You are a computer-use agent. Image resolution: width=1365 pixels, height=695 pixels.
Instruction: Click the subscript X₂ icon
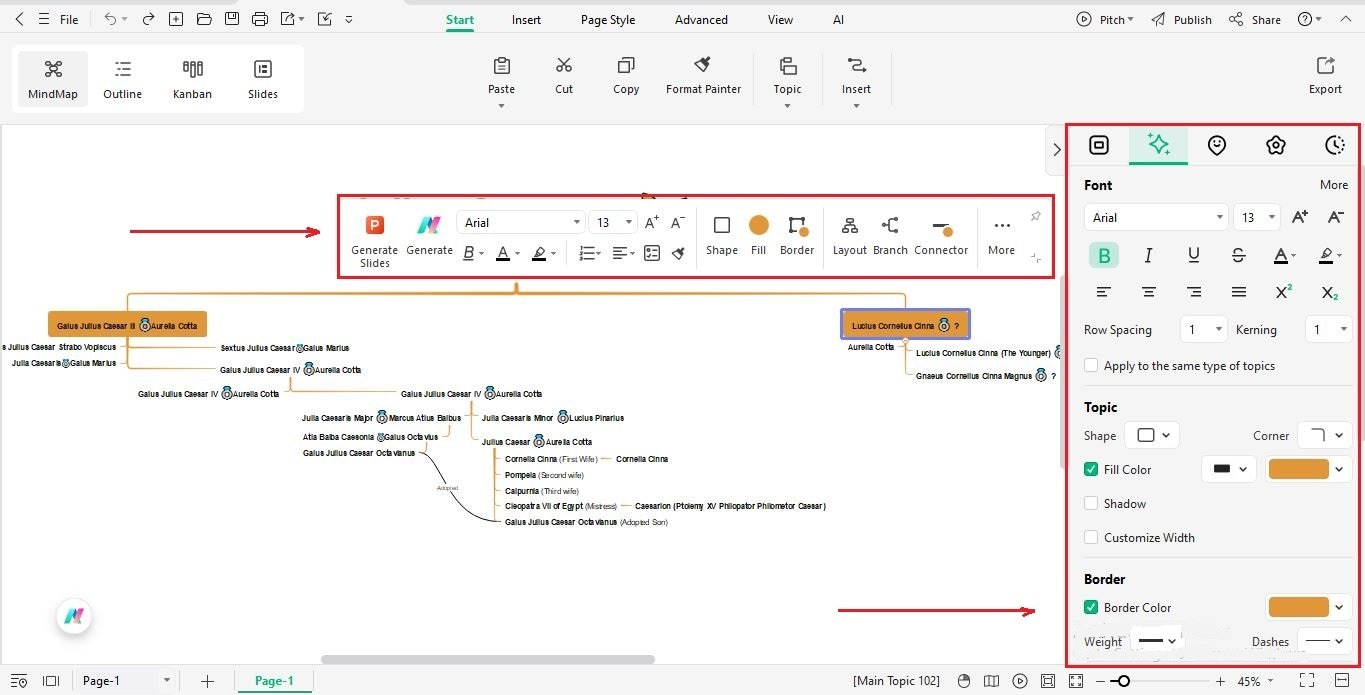tap(1329, 292)
